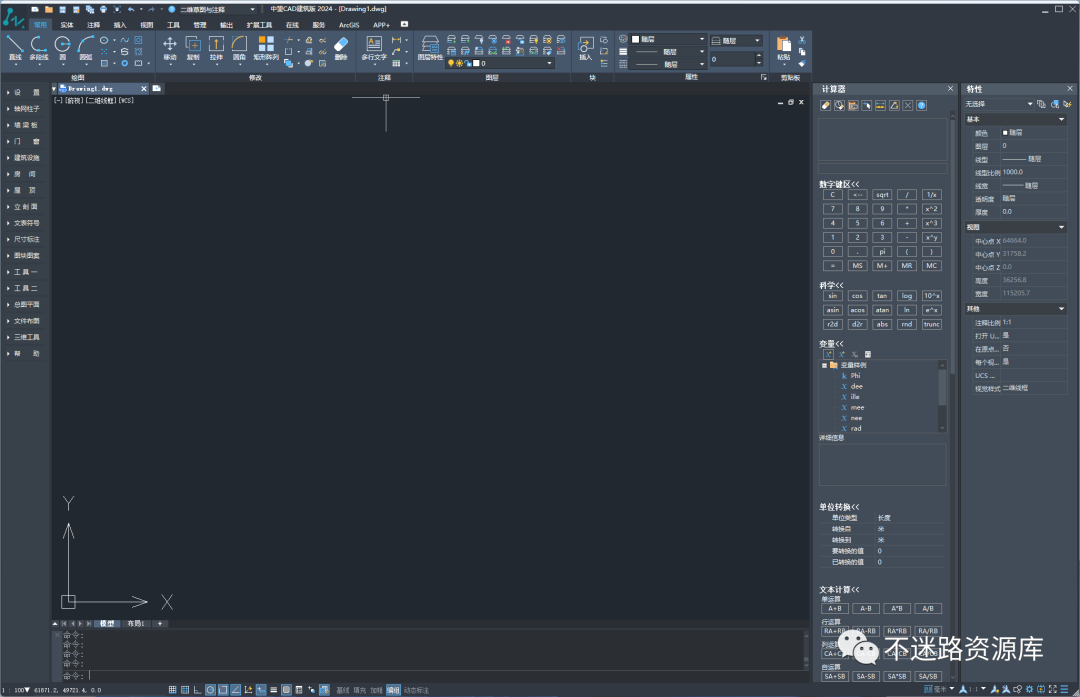The width and height of the screenshot is (1080, 697).
Task: Click the save icon in quick access bar
Action: 62,10
